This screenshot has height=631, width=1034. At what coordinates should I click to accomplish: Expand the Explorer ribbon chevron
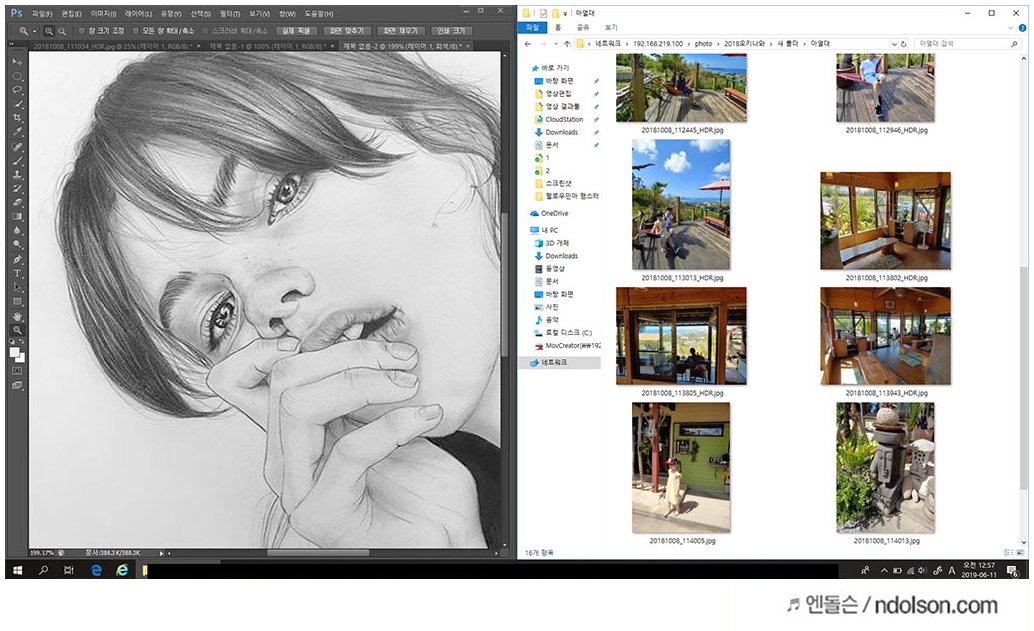1010,28
